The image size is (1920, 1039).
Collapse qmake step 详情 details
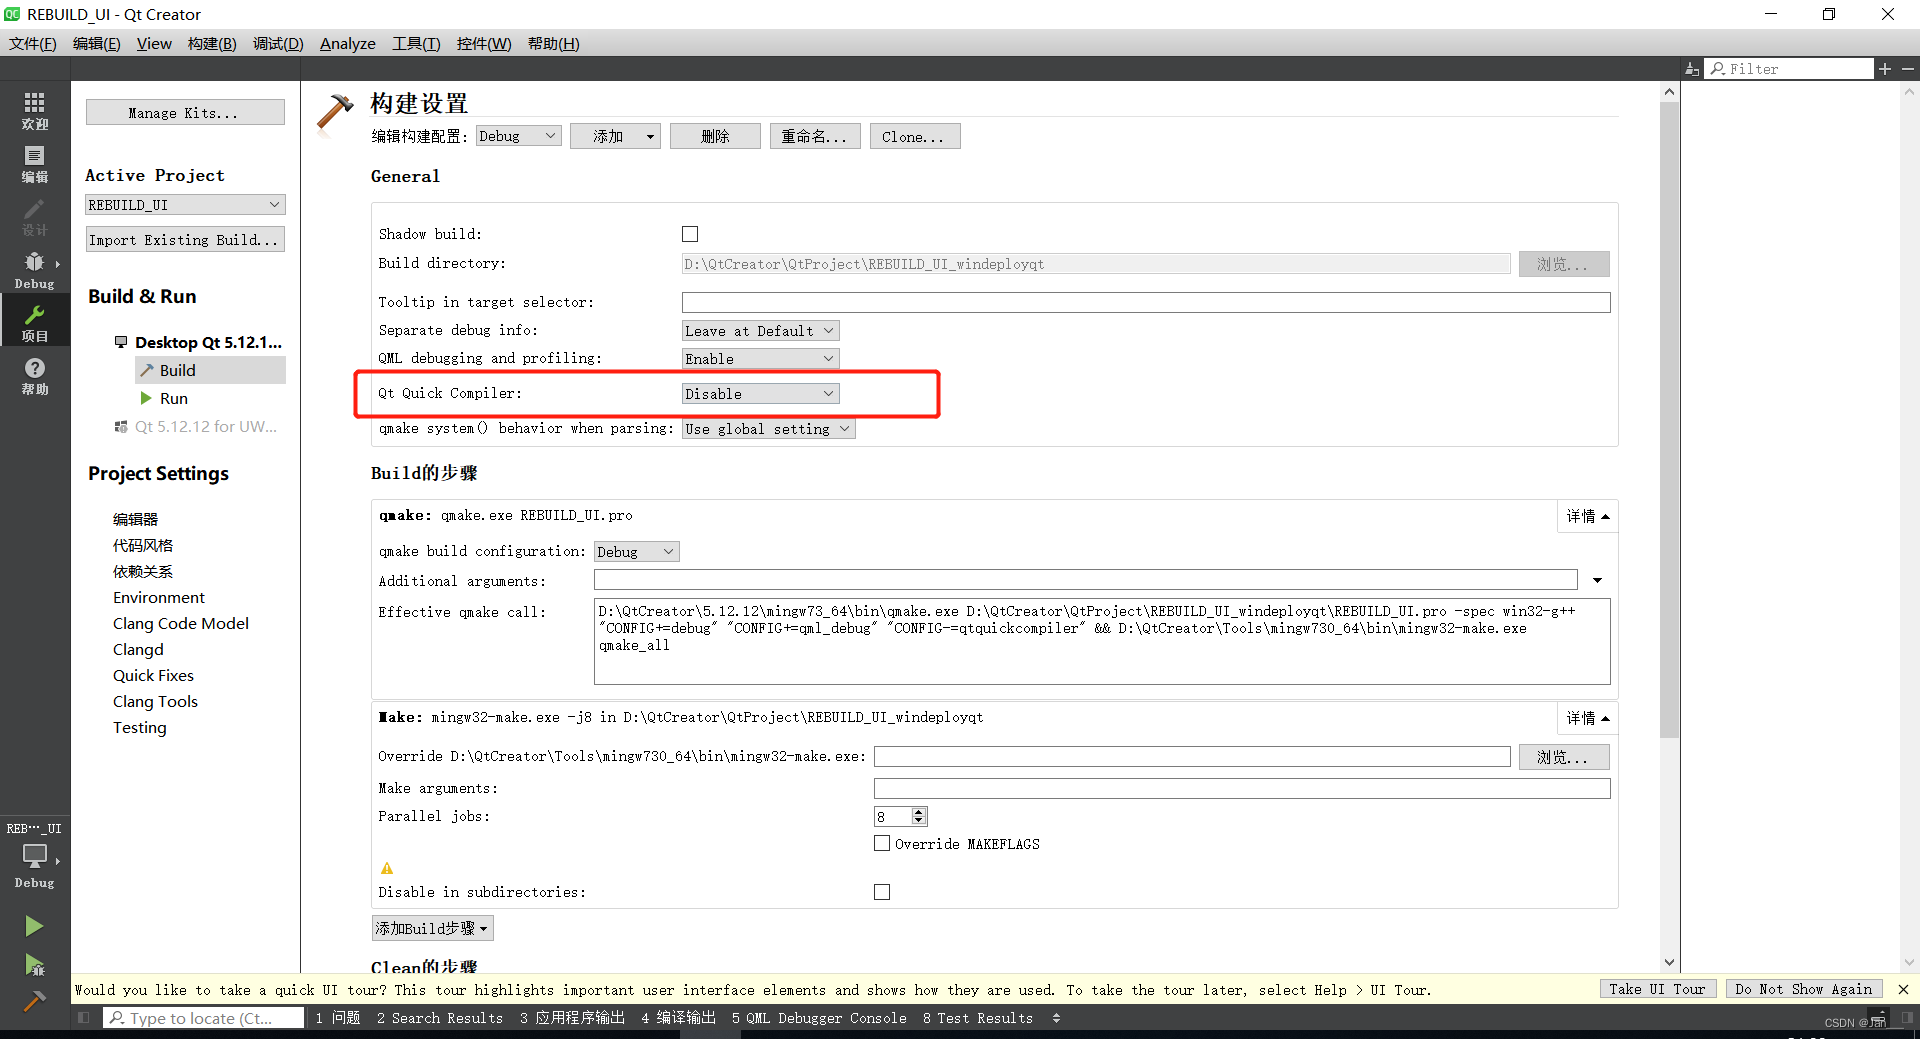coord(1588,516)
